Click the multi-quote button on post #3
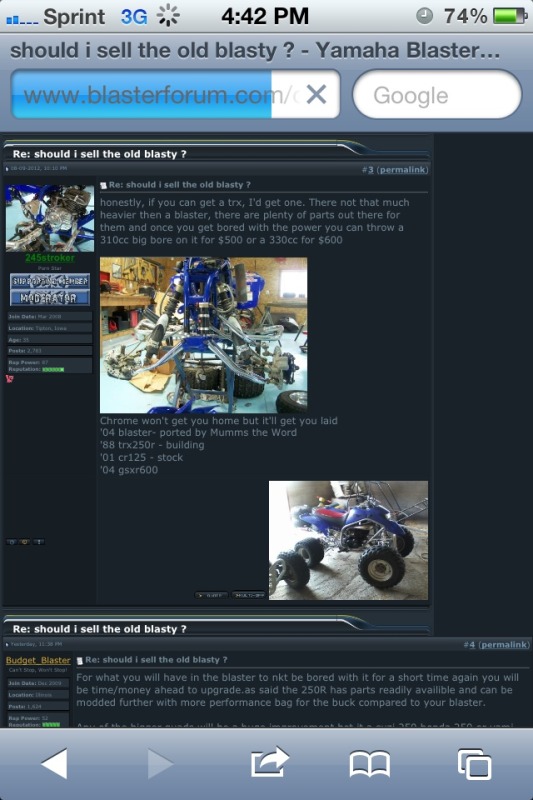Viewport: 533px width, 800px height. click(x=248, y=595)
